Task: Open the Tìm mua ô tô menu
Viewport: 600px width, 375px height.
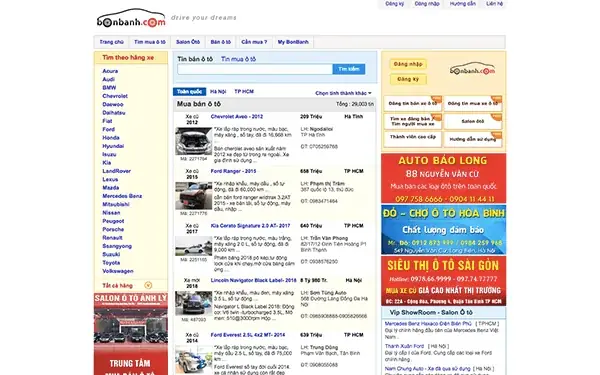Action: click(150, 42)
